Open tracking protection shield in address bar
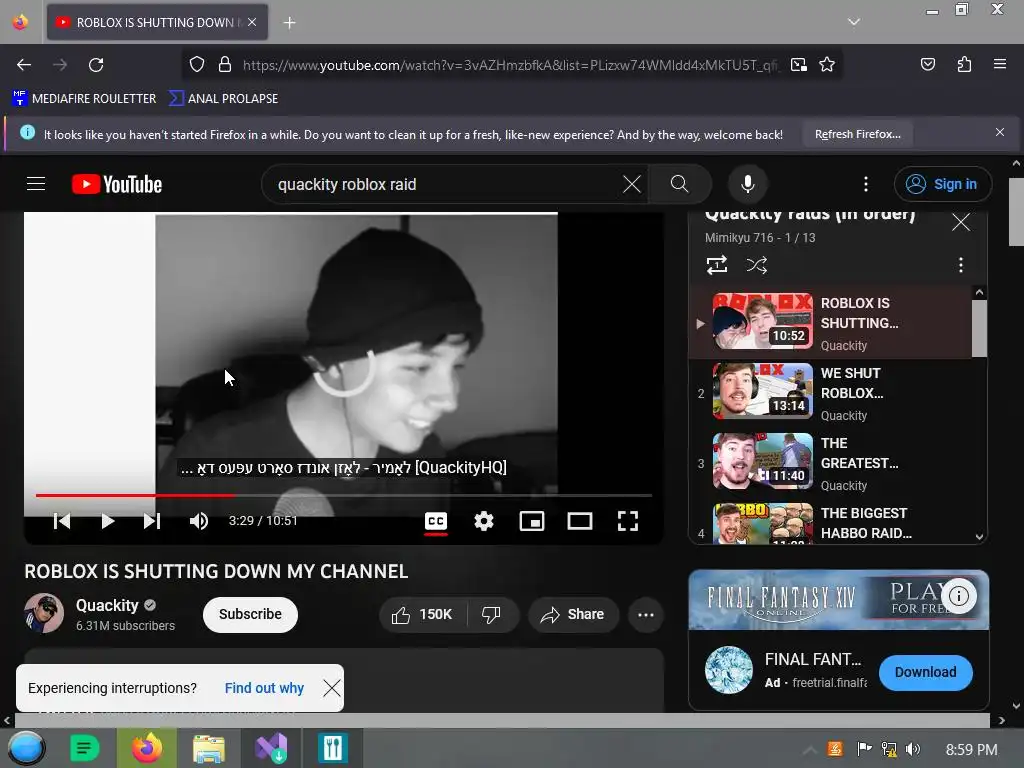Screen dimensions: 1024x768 click(197, 65)
